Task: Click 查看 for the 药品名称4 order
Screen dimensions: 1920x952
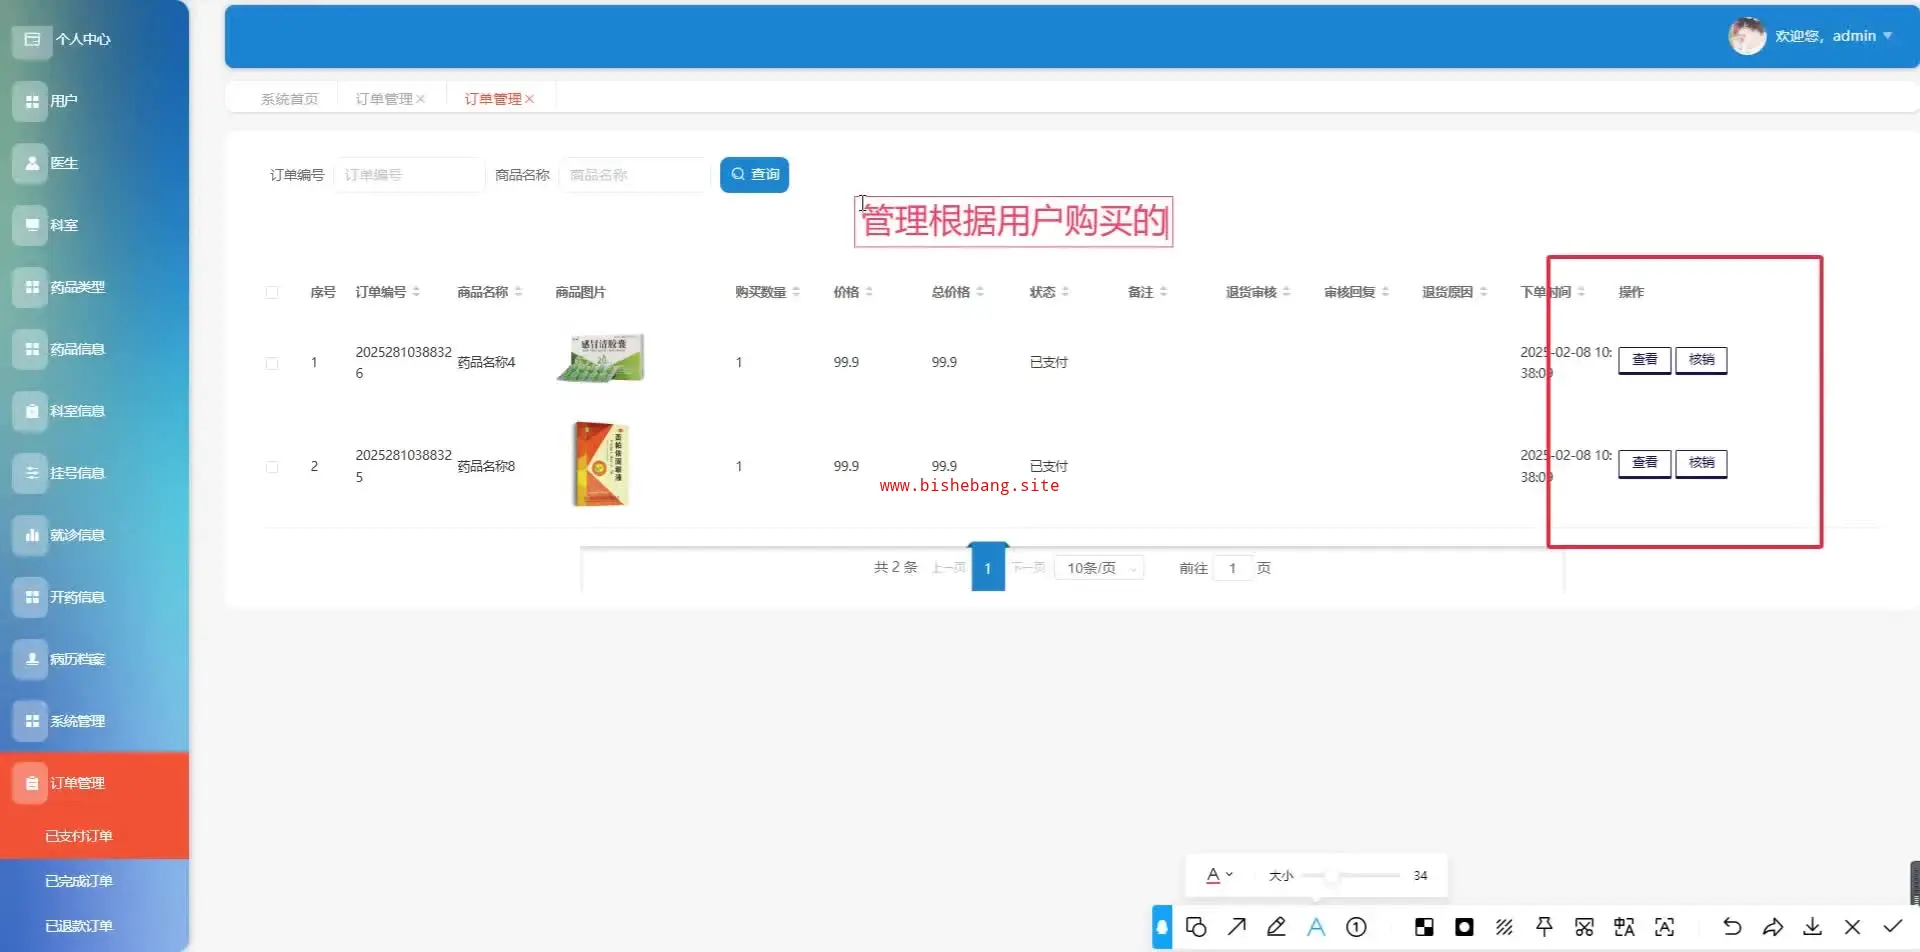Action: [1644, 360]
